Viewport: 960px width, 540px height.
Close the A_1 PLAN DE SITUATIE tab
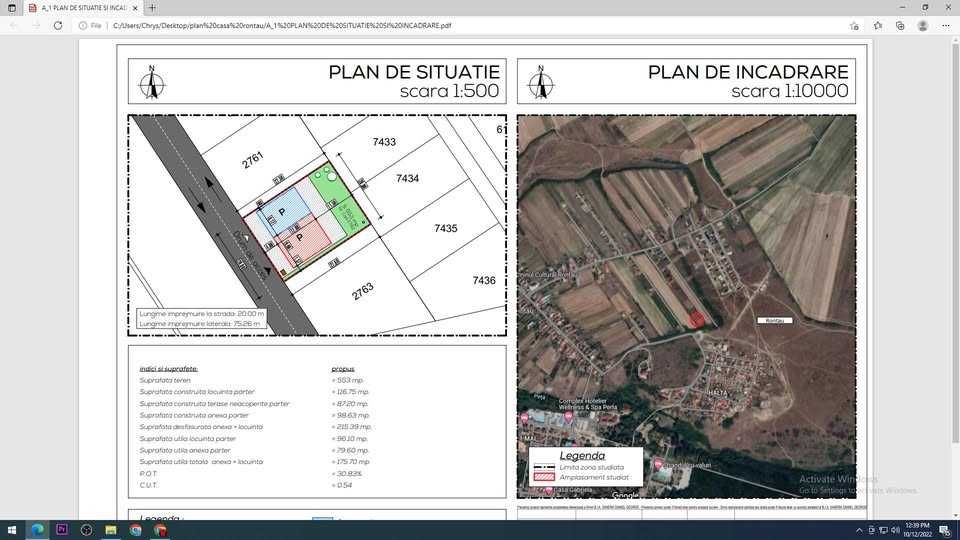click(x=135, y=8)
